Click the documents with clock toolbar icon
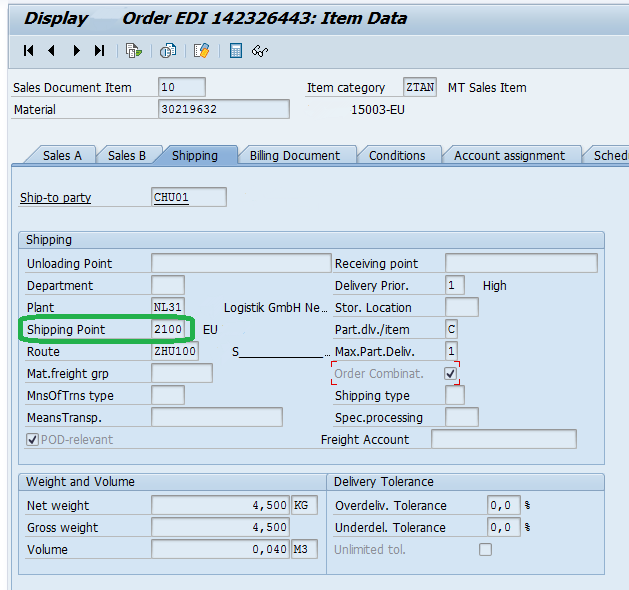 (168, 51)
